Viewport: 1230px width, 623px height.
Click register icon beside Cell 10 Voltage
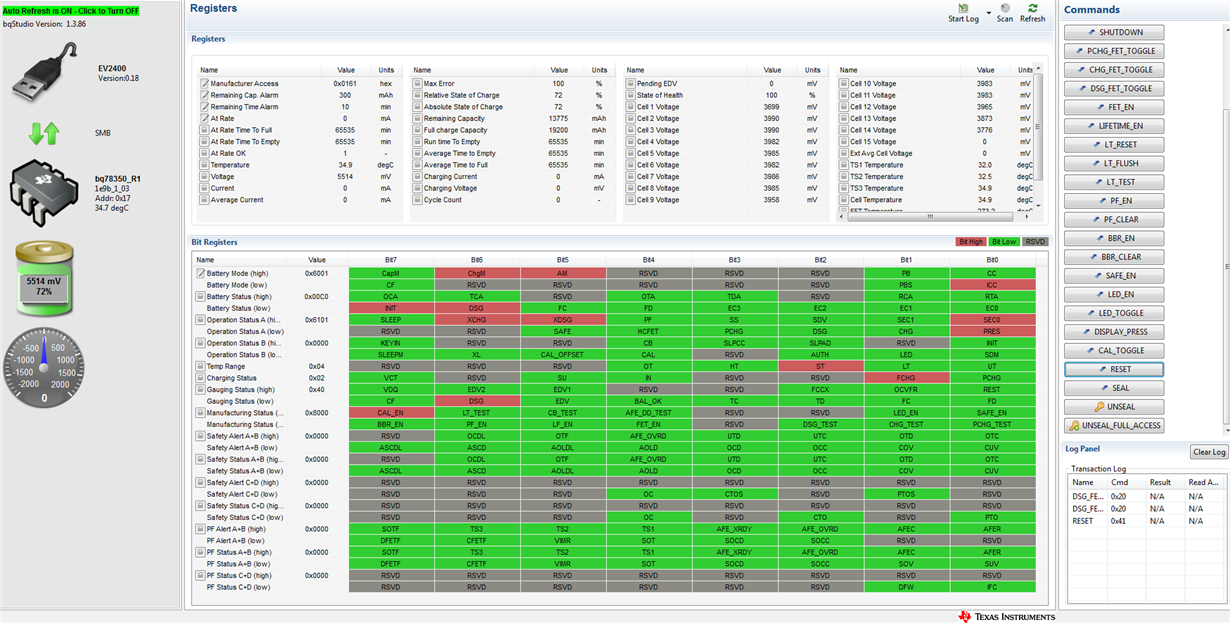844,84
